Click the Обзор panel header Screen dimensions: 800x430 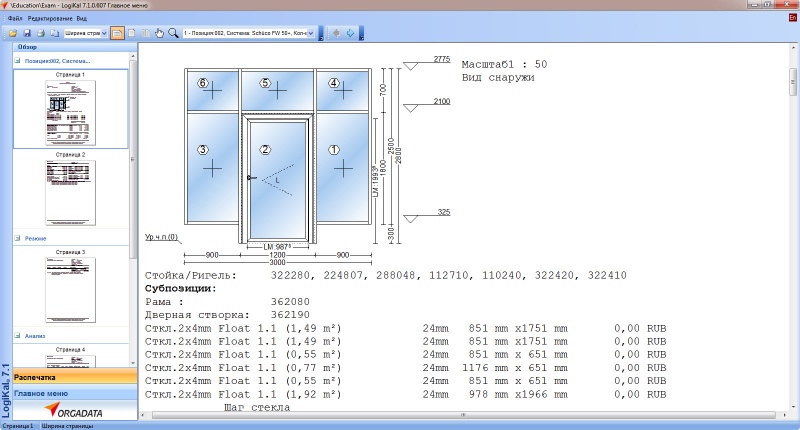[x=75, y=47]
